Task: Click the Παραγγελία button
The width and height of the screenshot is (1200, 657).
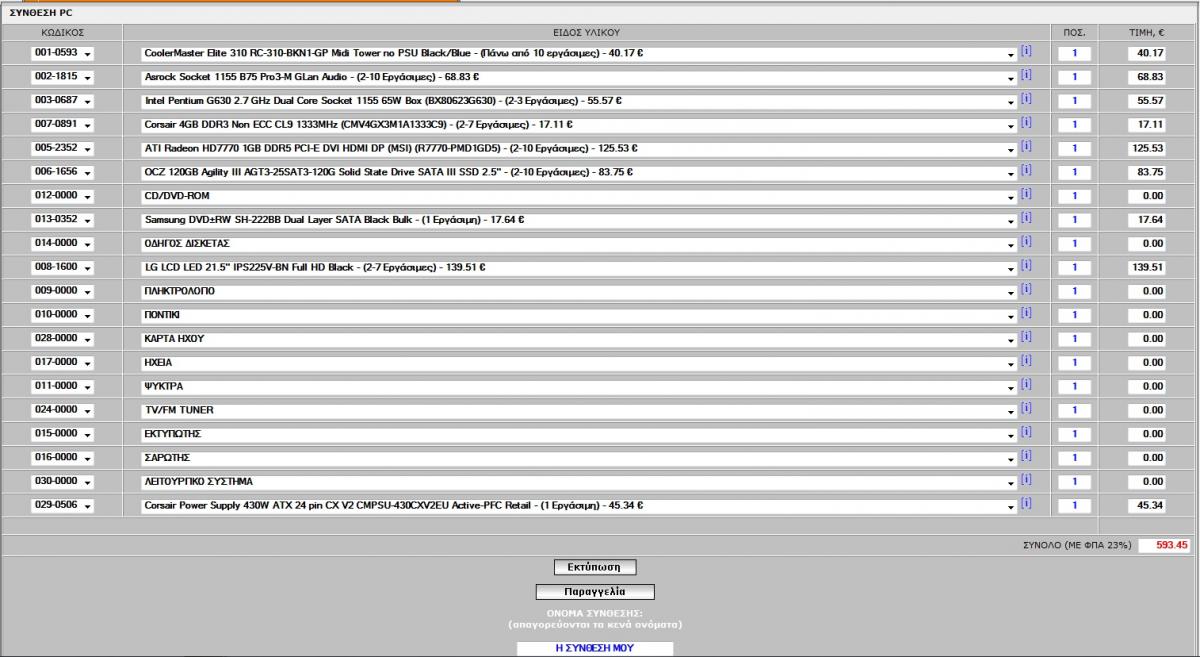Action: 596,591
